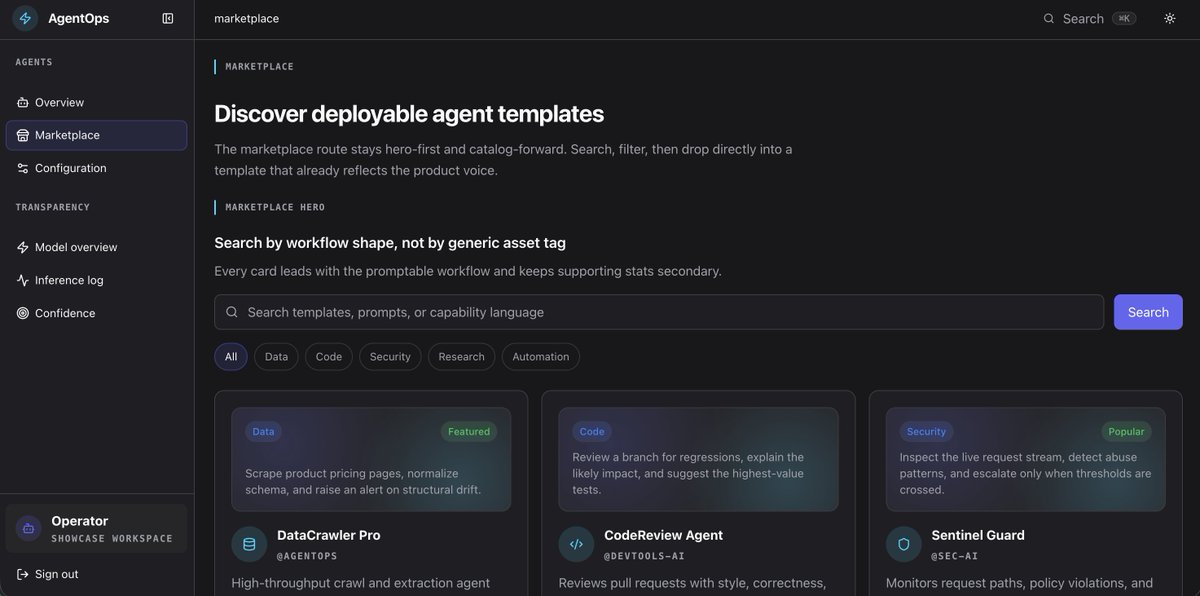
Task: Click the Sentinel Guard title
Action: pos(978,535)
